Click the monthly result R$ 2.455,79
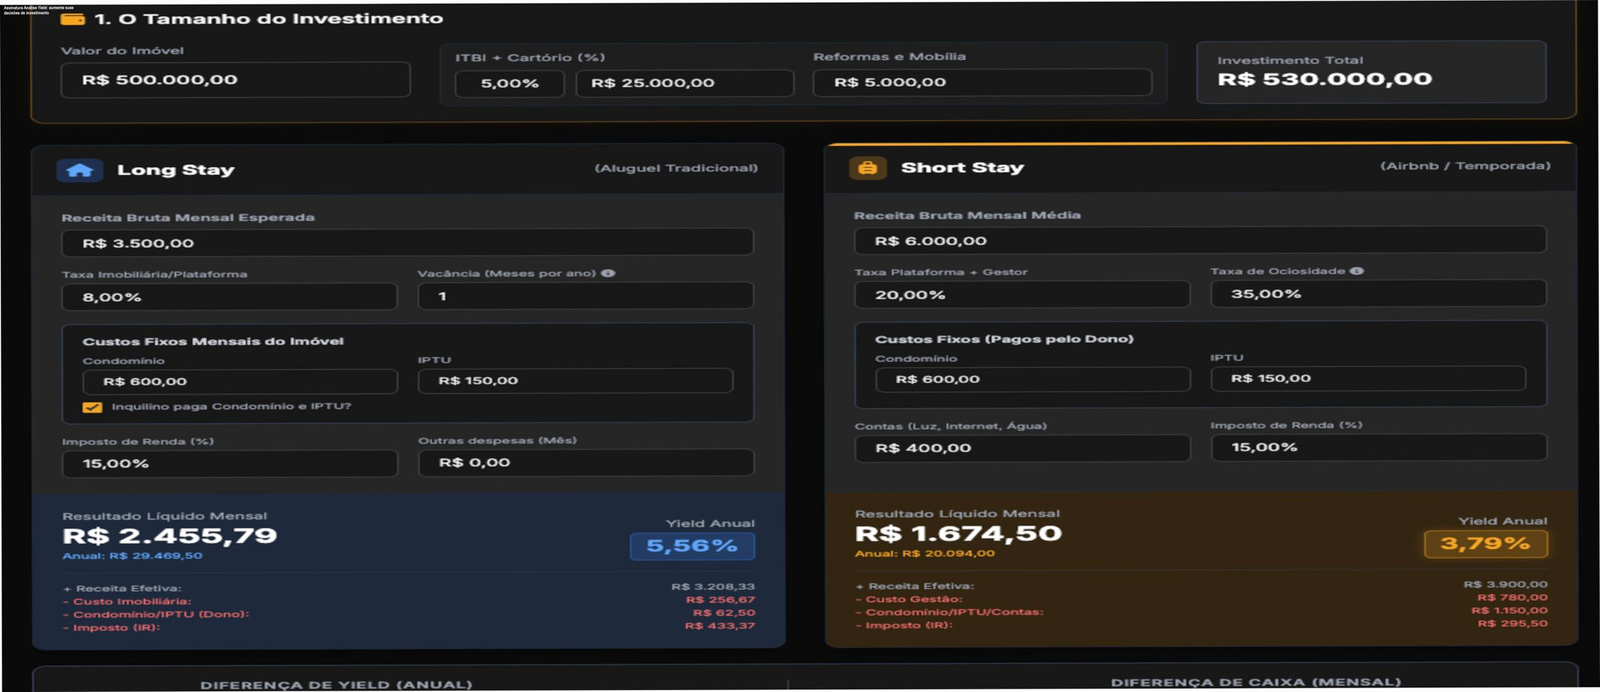 170,536
